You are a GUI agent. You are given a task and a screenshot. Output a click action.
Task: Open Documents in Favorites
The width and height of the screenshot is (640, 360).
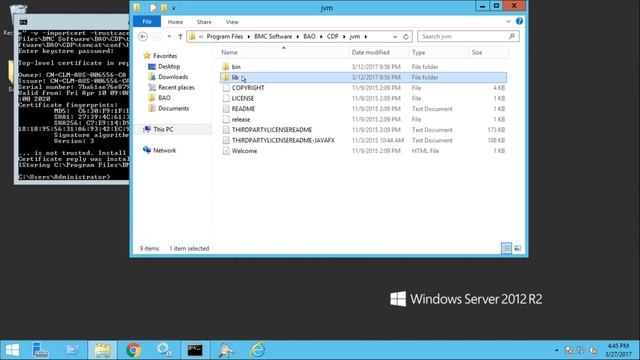[x=173, y=109]
